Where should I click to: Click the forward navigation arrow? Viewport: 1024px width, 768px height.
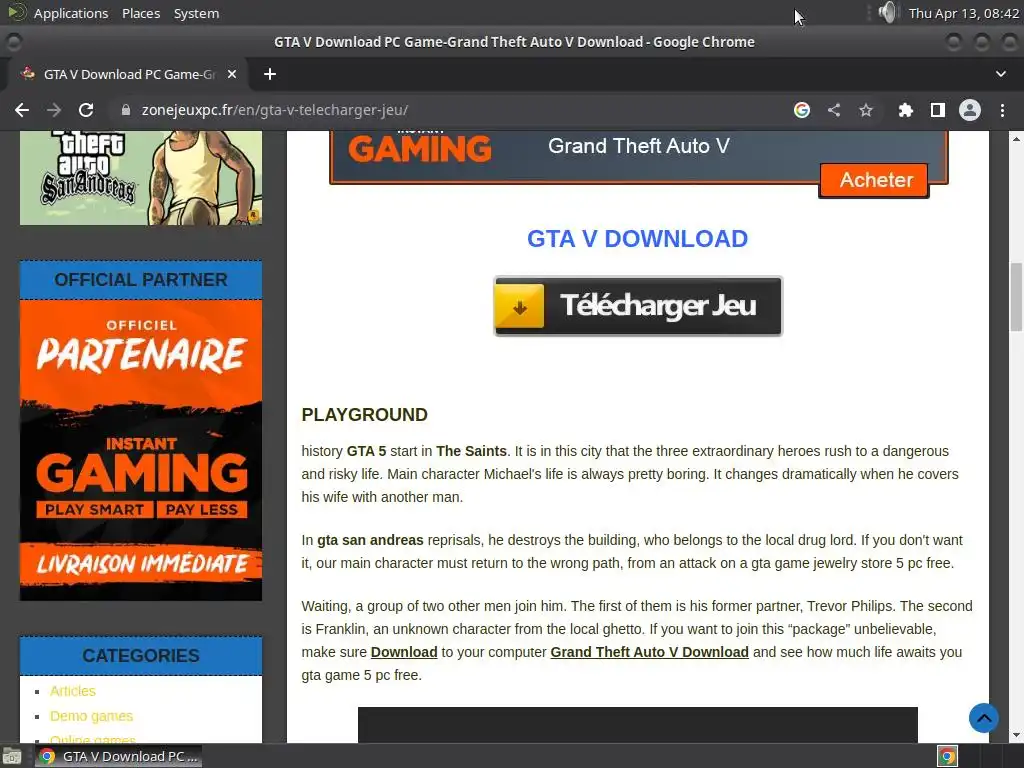pos(54,110)
